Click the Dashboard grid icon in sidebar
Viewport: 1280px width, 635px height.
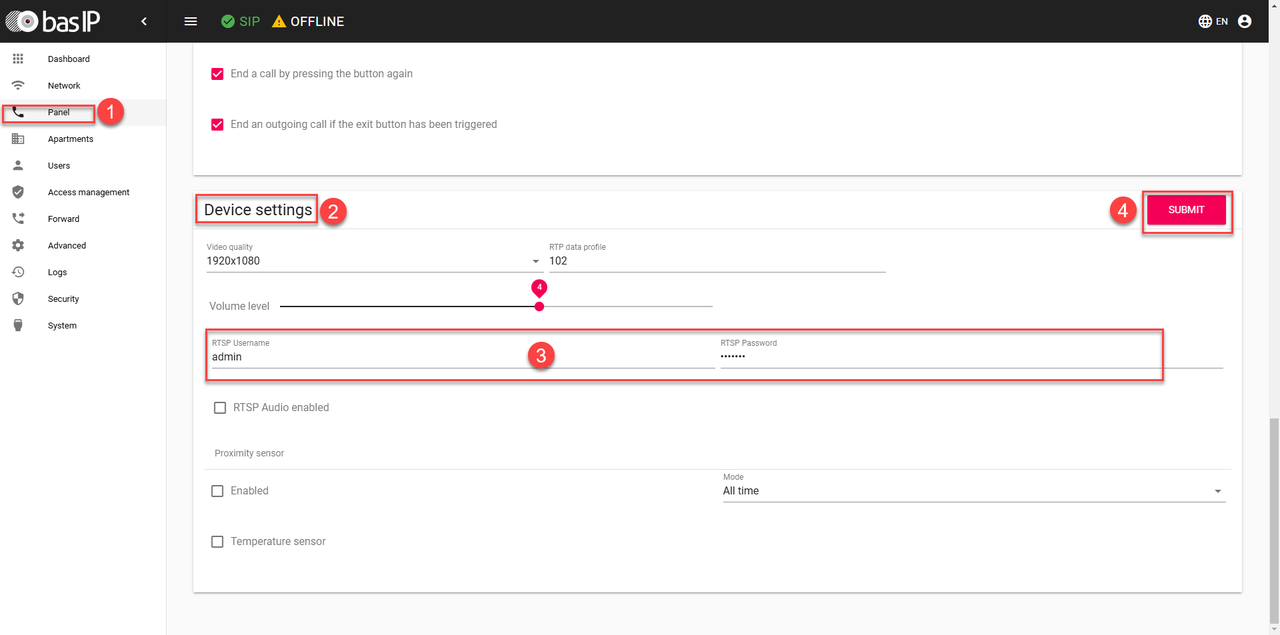(x=18, y=59)
